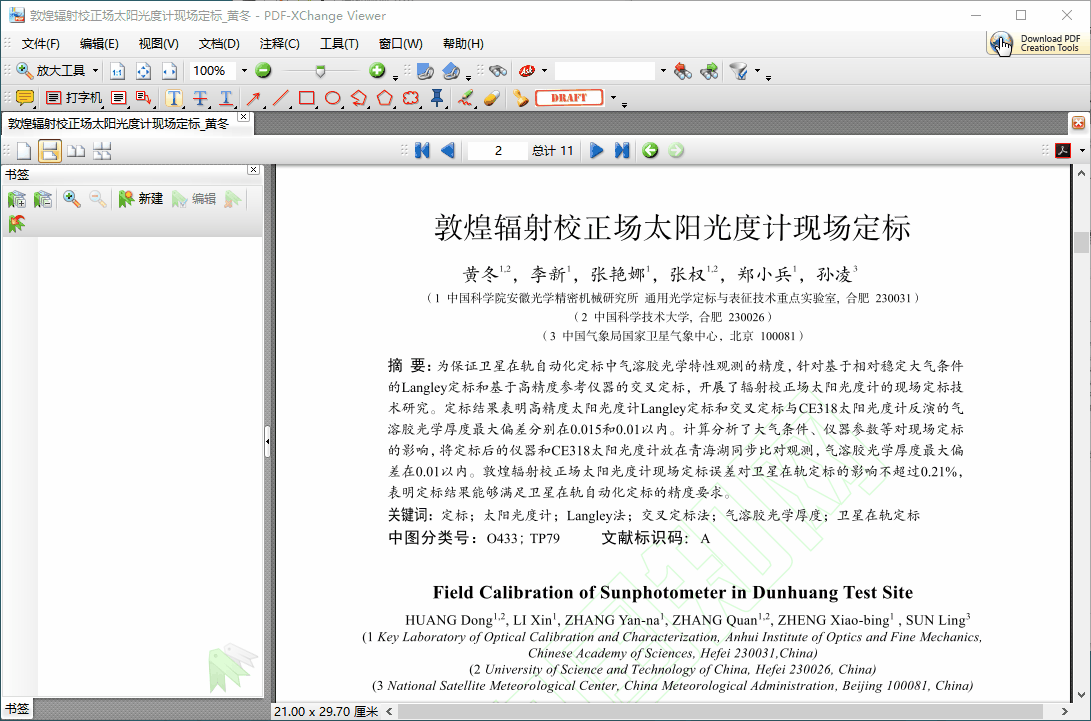1091x721 pixels.
Task: Open the 编辑(E) menu
Action: 99,44
